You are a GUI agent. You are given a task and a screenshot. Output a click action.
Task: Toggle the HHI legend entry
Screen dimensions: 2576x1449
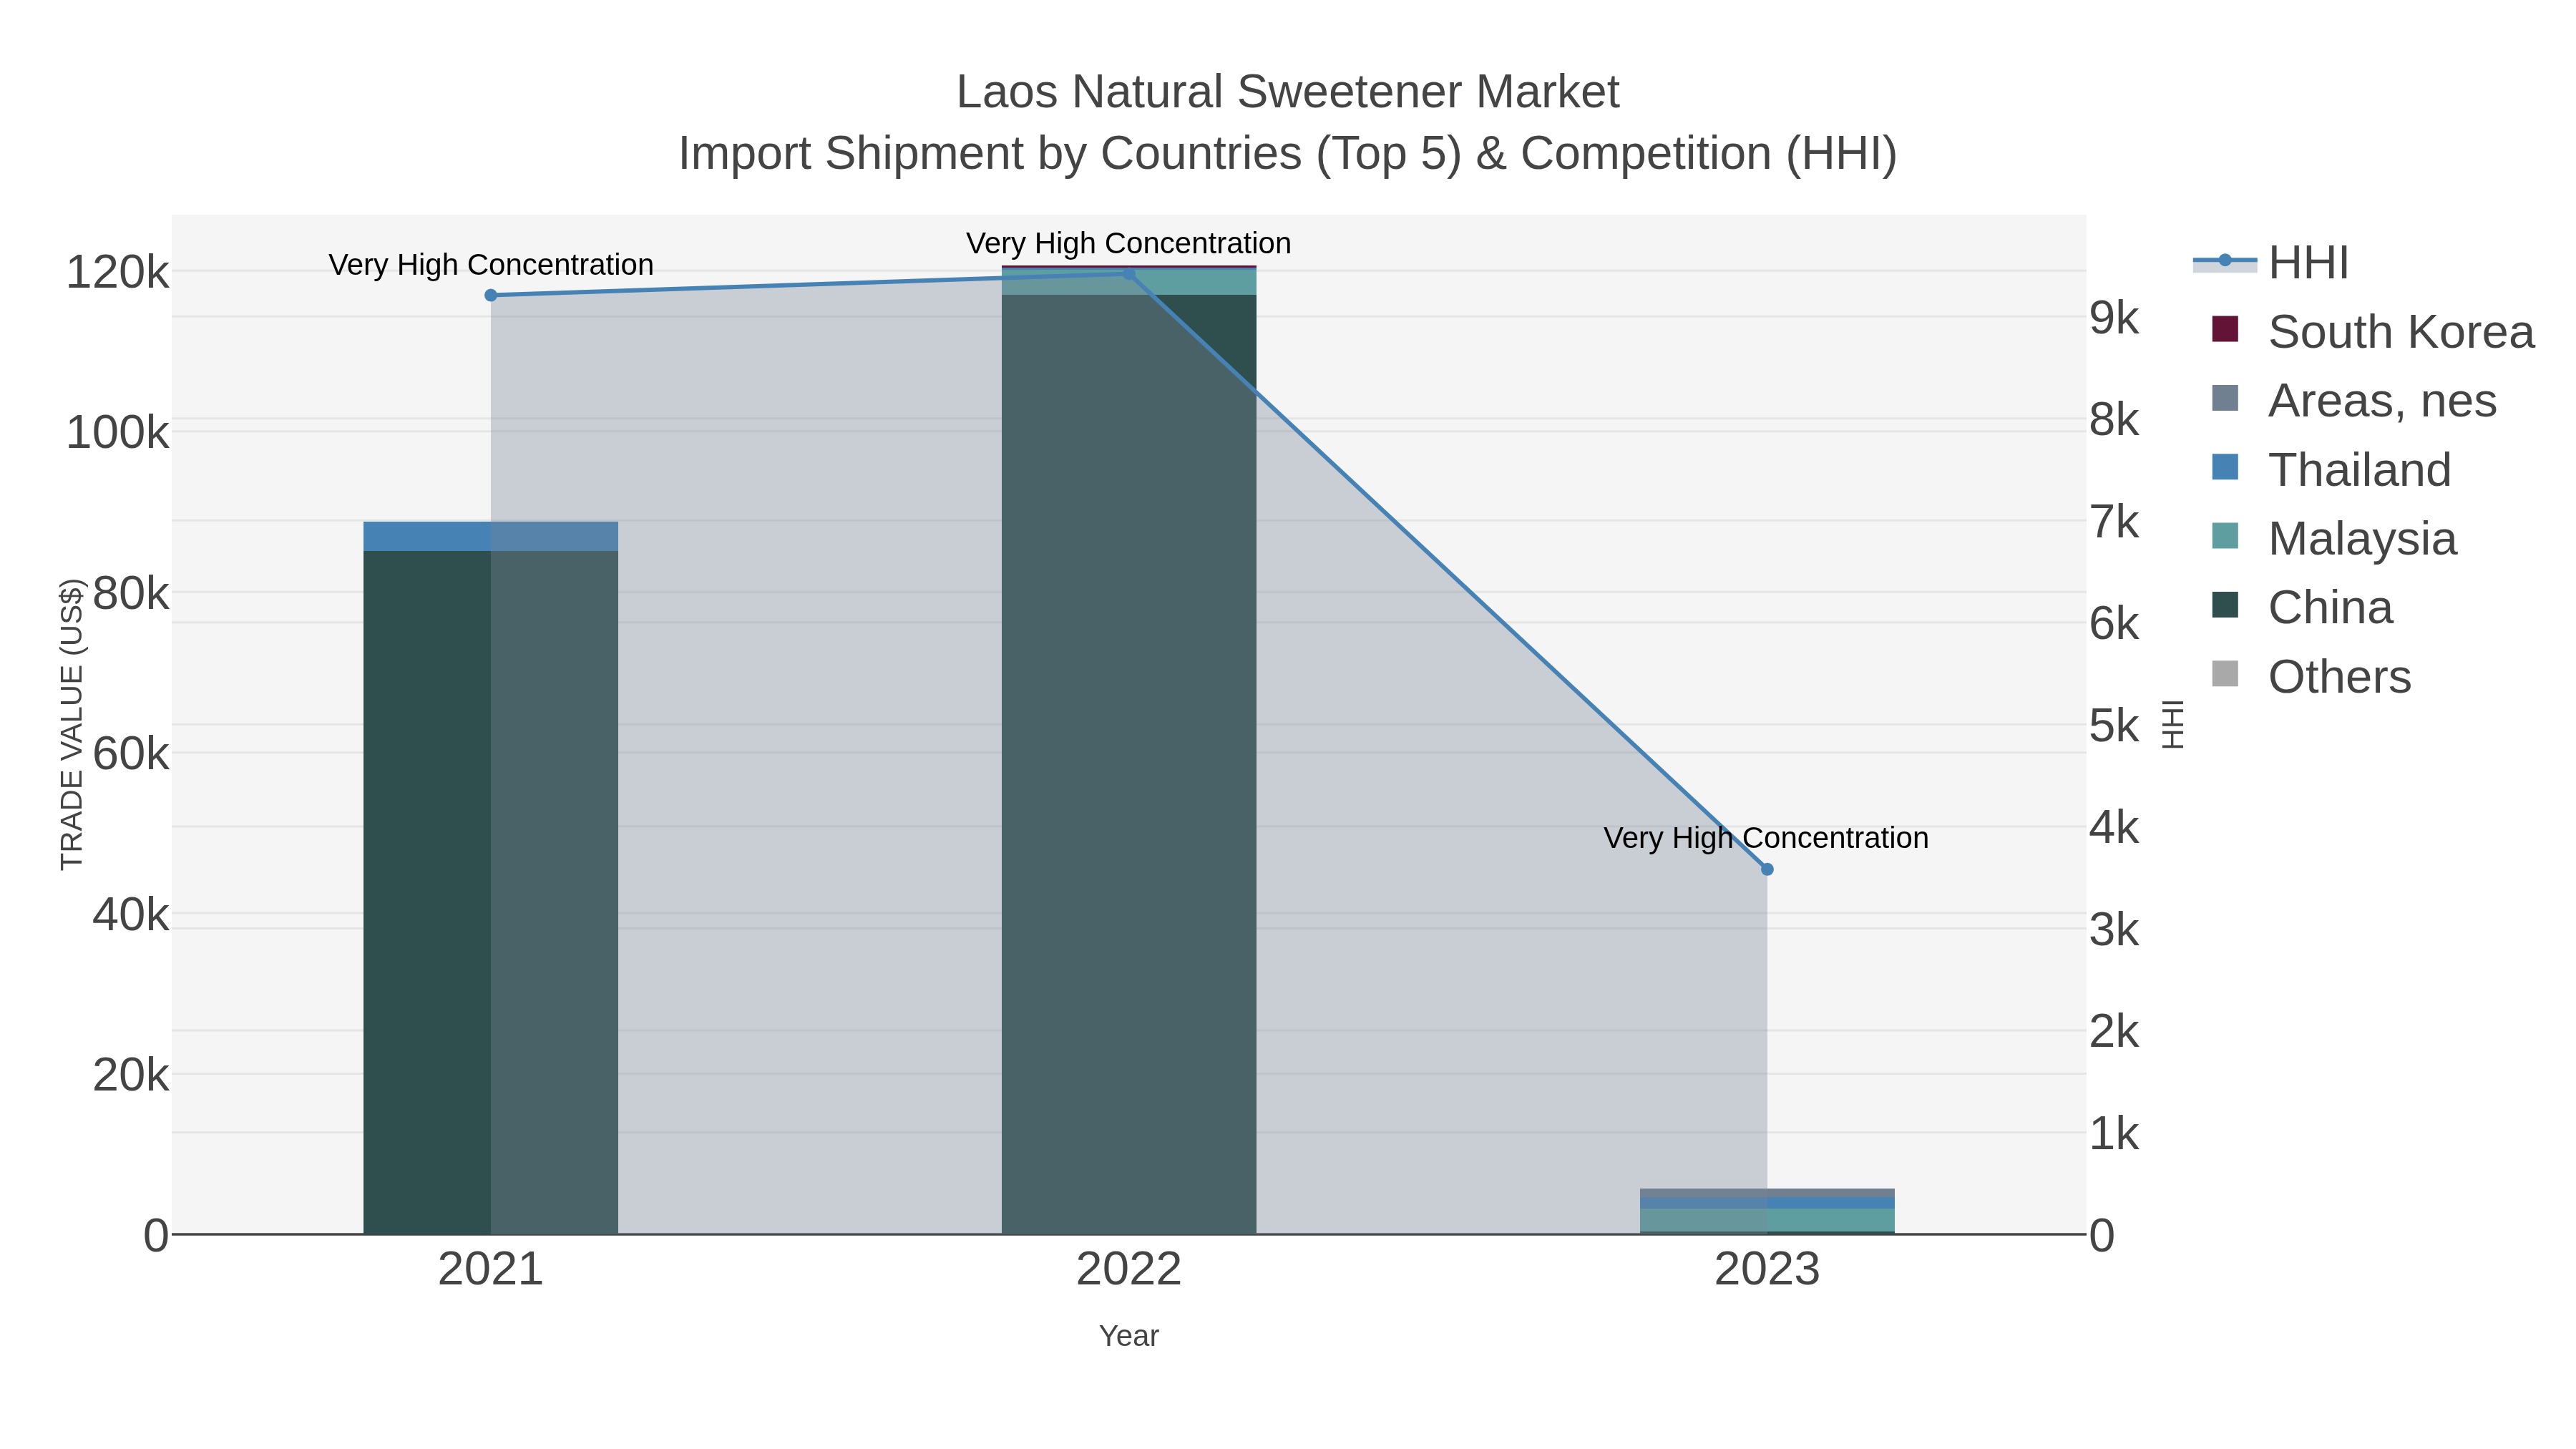[2271, 263]
